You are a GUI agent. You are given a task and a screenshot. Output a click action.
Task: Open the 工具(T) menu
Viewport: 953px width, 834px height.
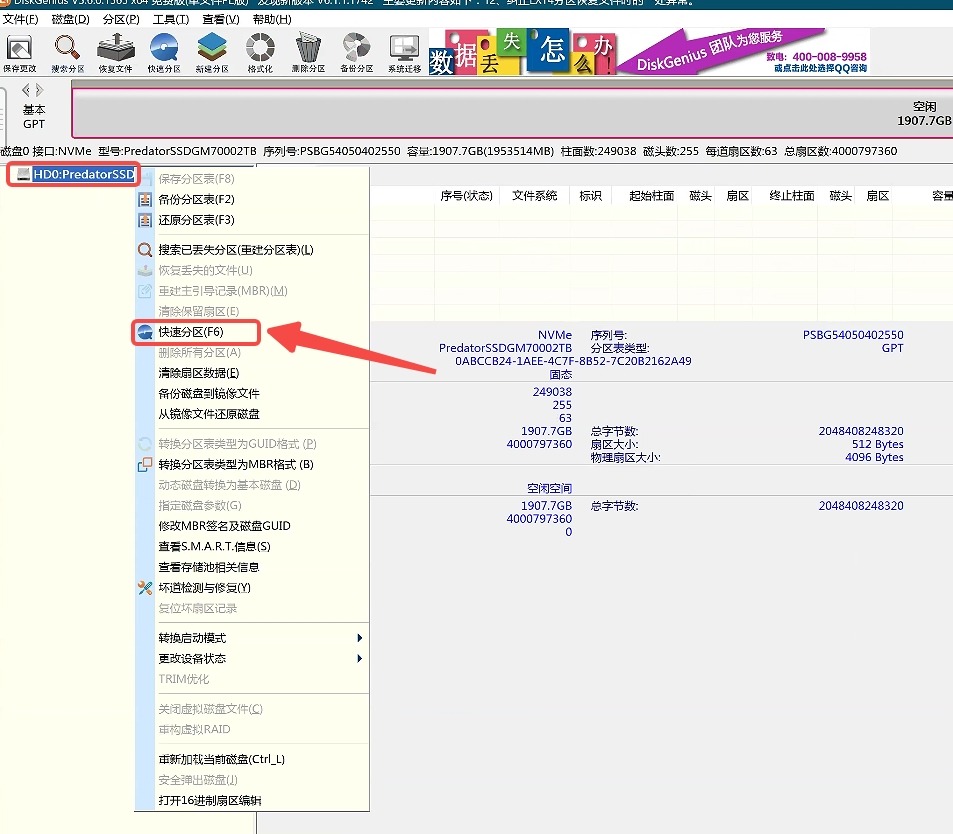click(x=171, y=19)
